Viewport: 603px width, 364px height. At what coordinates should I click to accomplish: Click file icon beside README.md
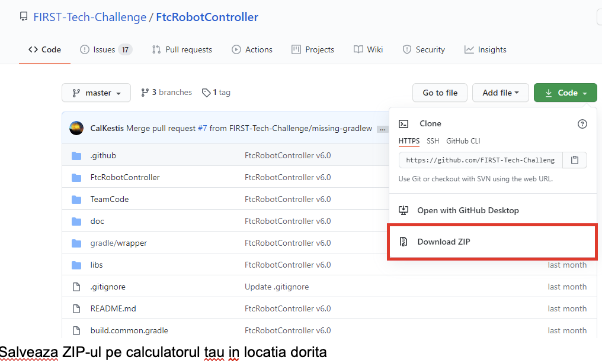point(77,309)
